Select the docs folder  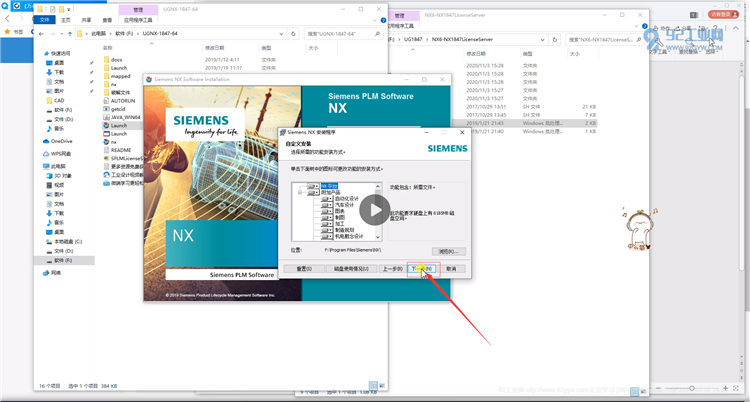[x=117, y=60]
